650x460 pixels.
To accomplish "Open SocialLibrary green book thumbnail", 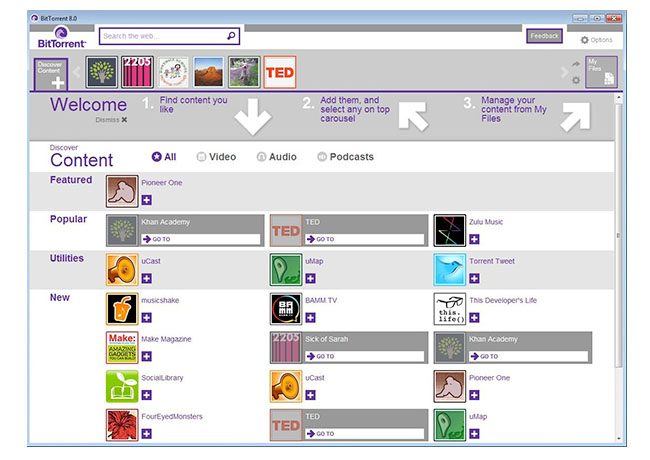I will click(122, 386).
